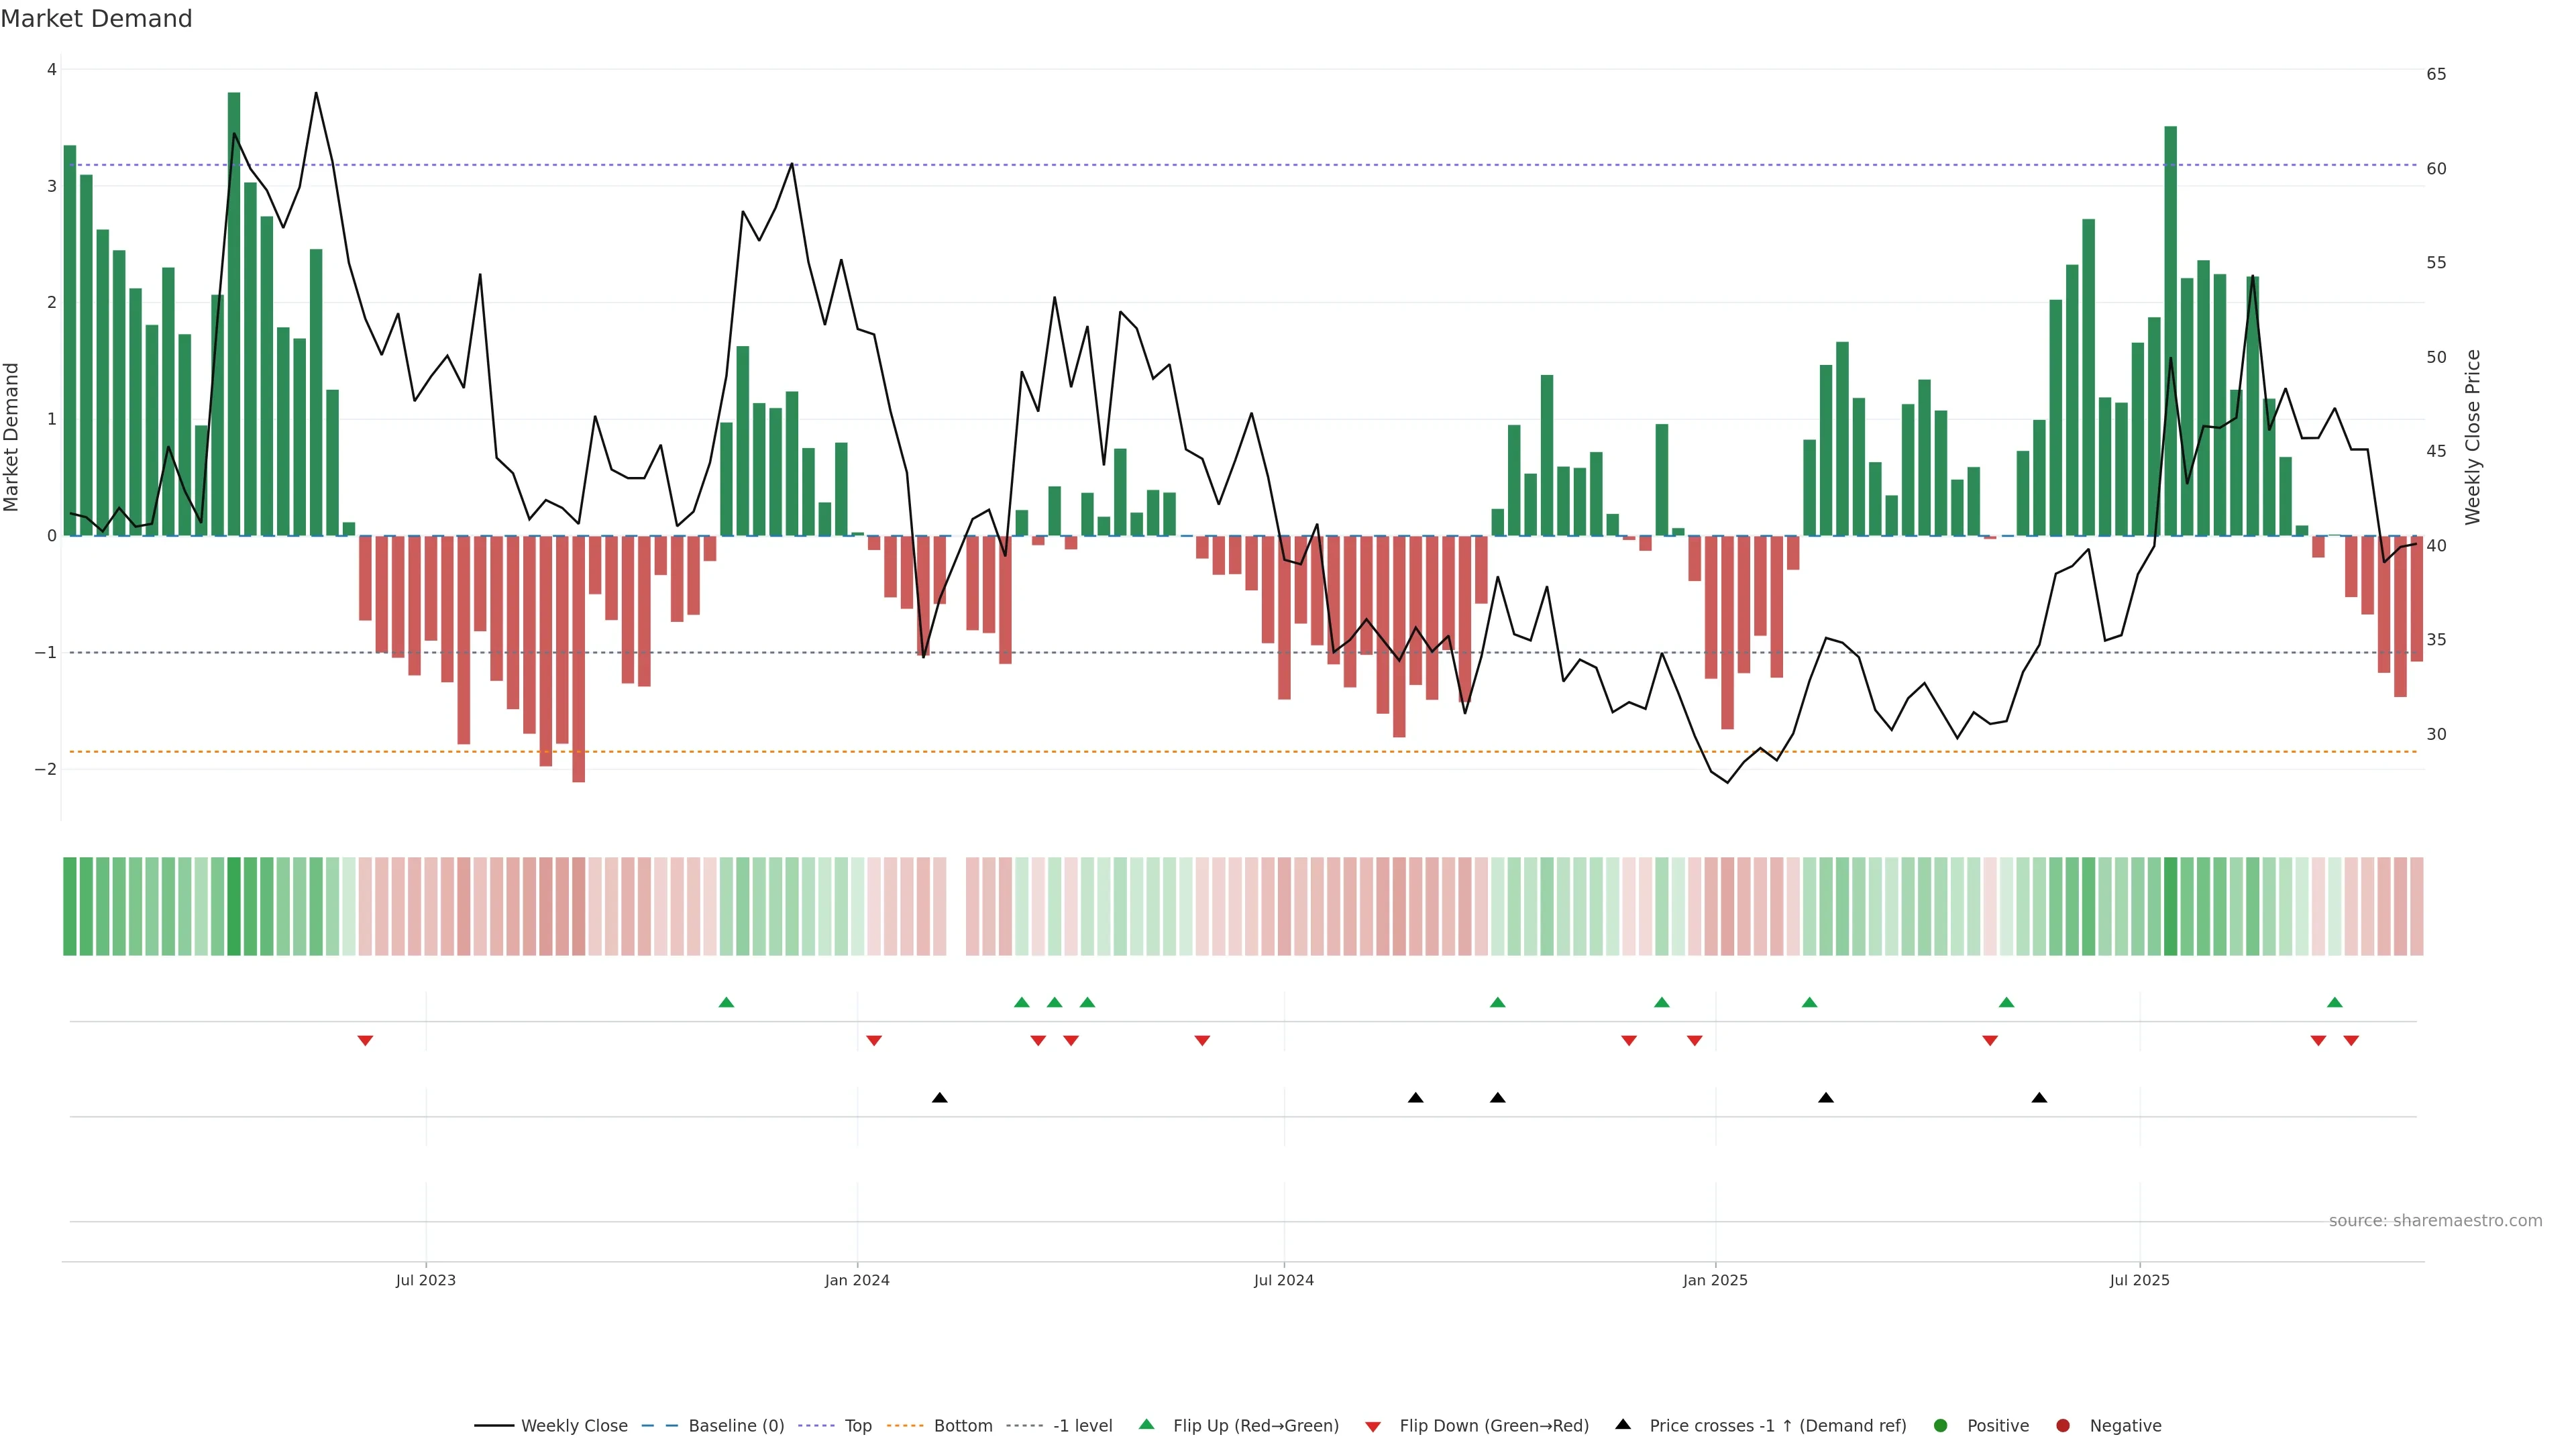Click the source: sharemaestro.com text
This screenshot has height=1449, width=2576.
point(2435,1221)
